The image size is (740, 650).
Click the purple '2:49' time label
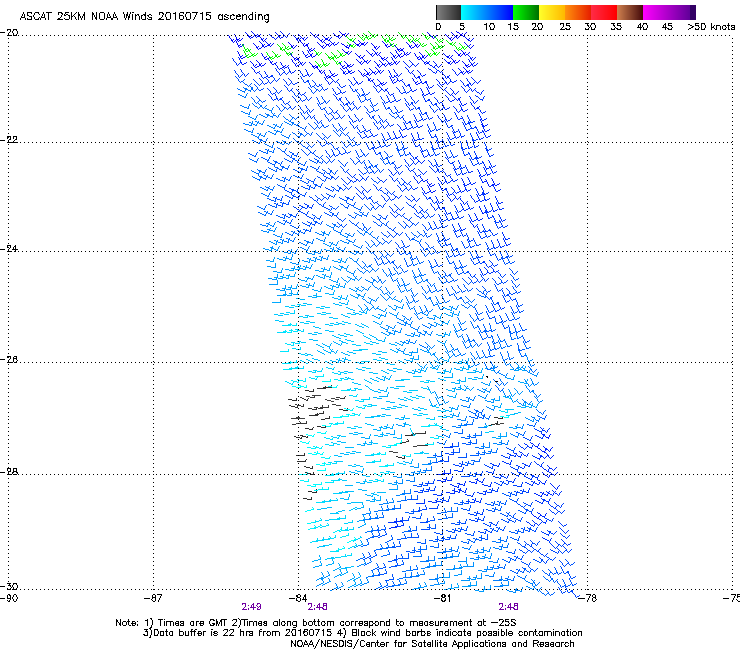click(252, 607)
